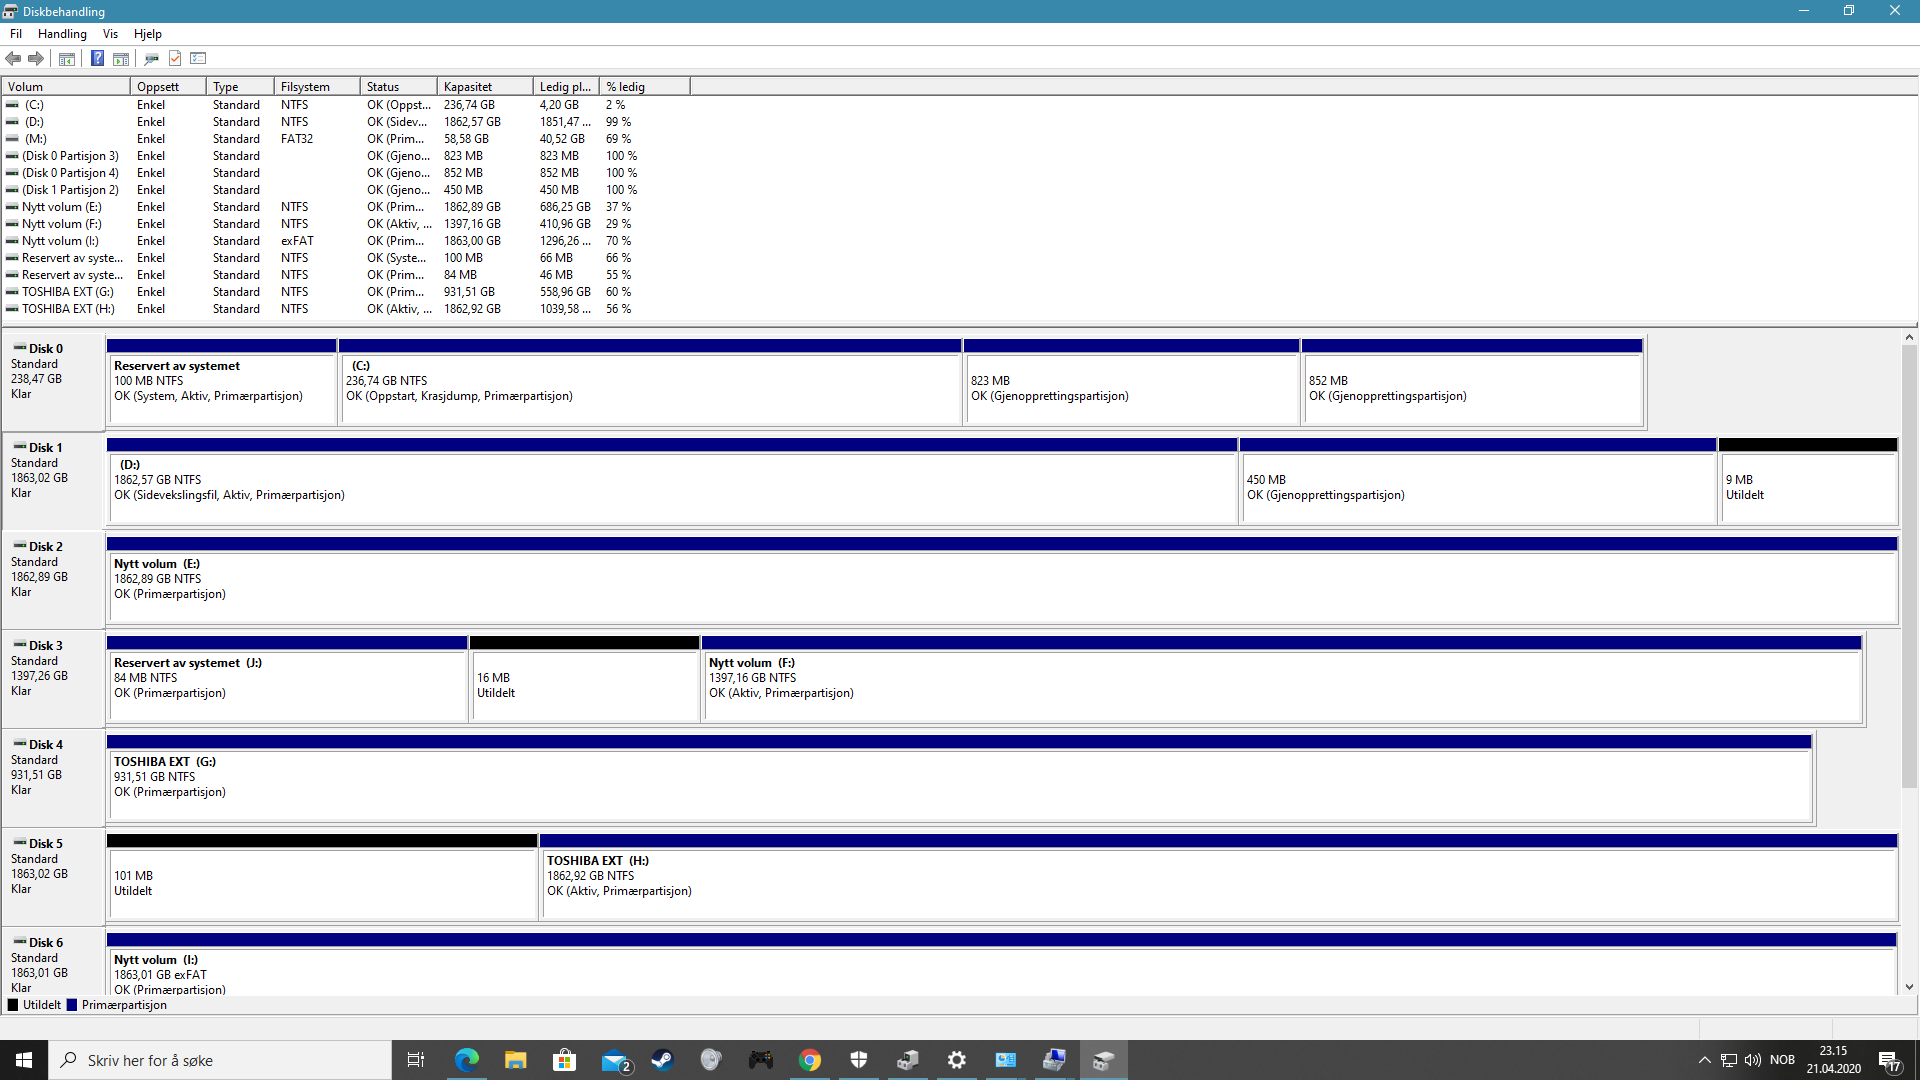The image size is (1920, 1080).
Task: Click the rescan disks toolbar icon
Action: 151,58
